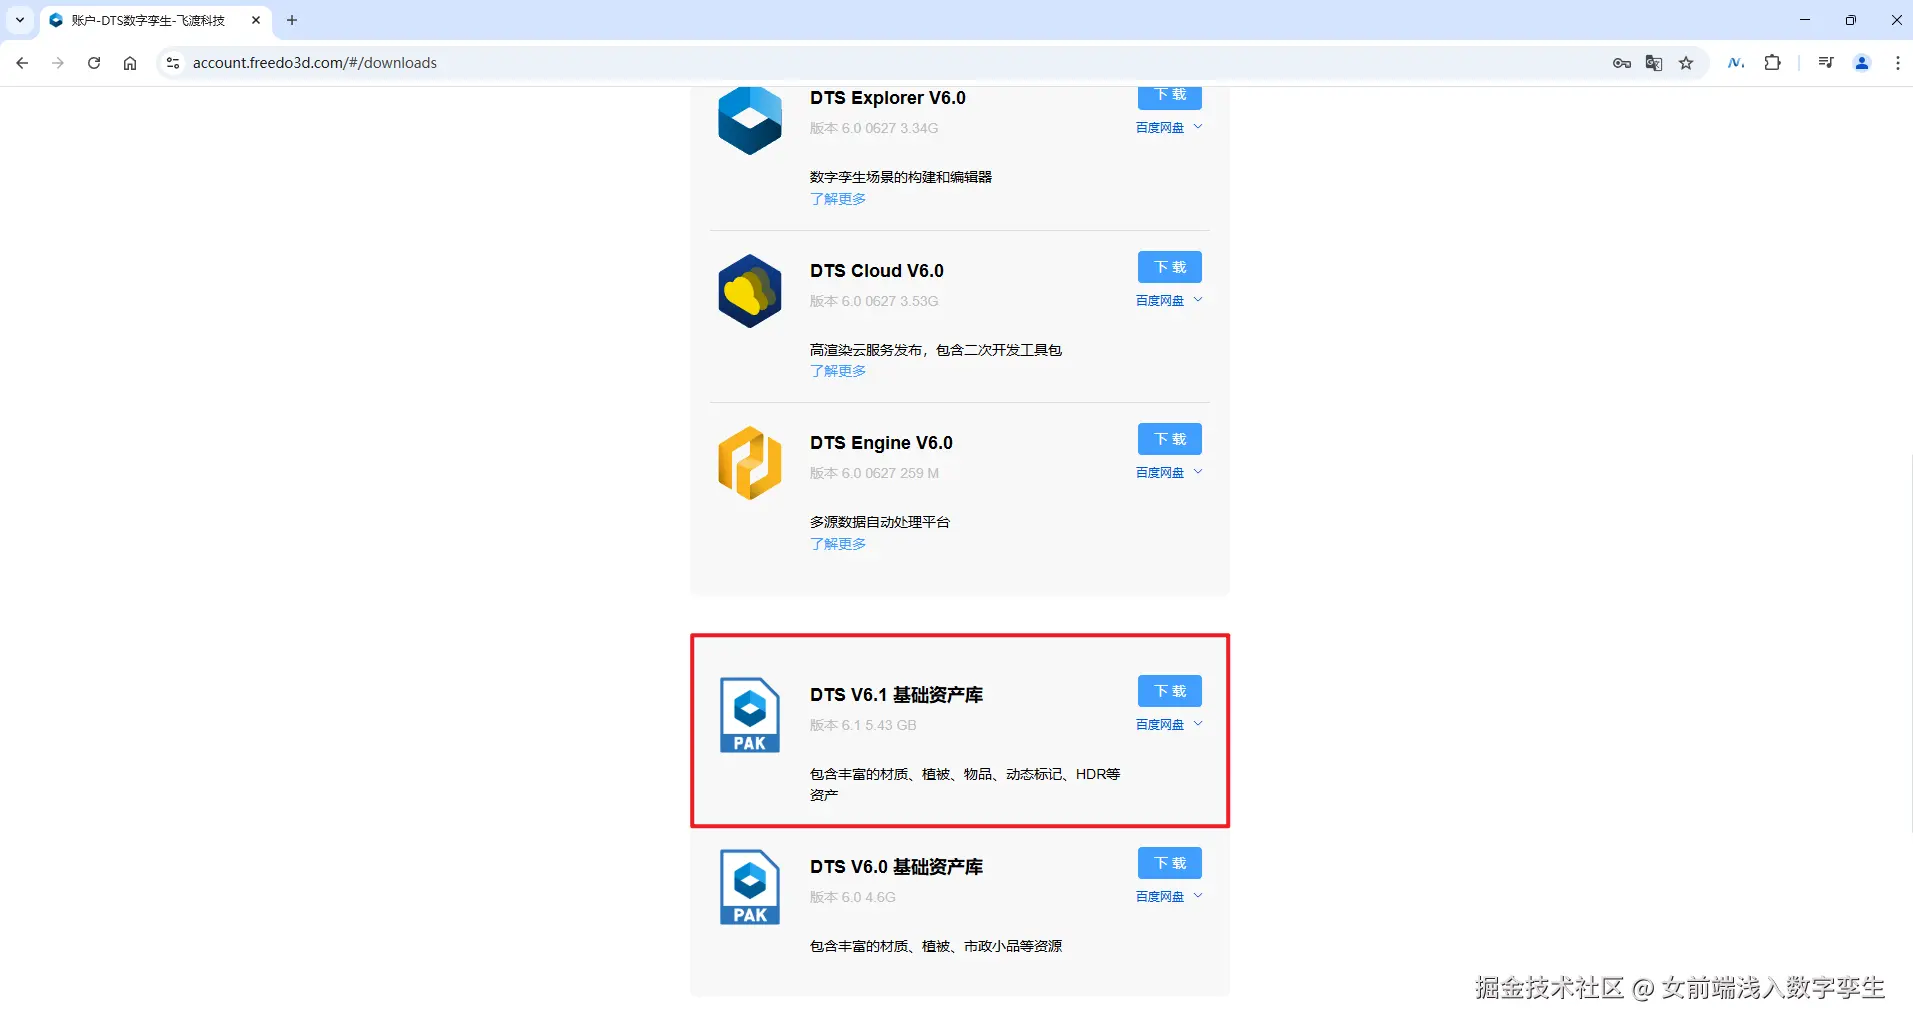View site information for account.freedo3d.com
The width and height of the screenshot is (1913, 1029).
click(x=173, y=63)
